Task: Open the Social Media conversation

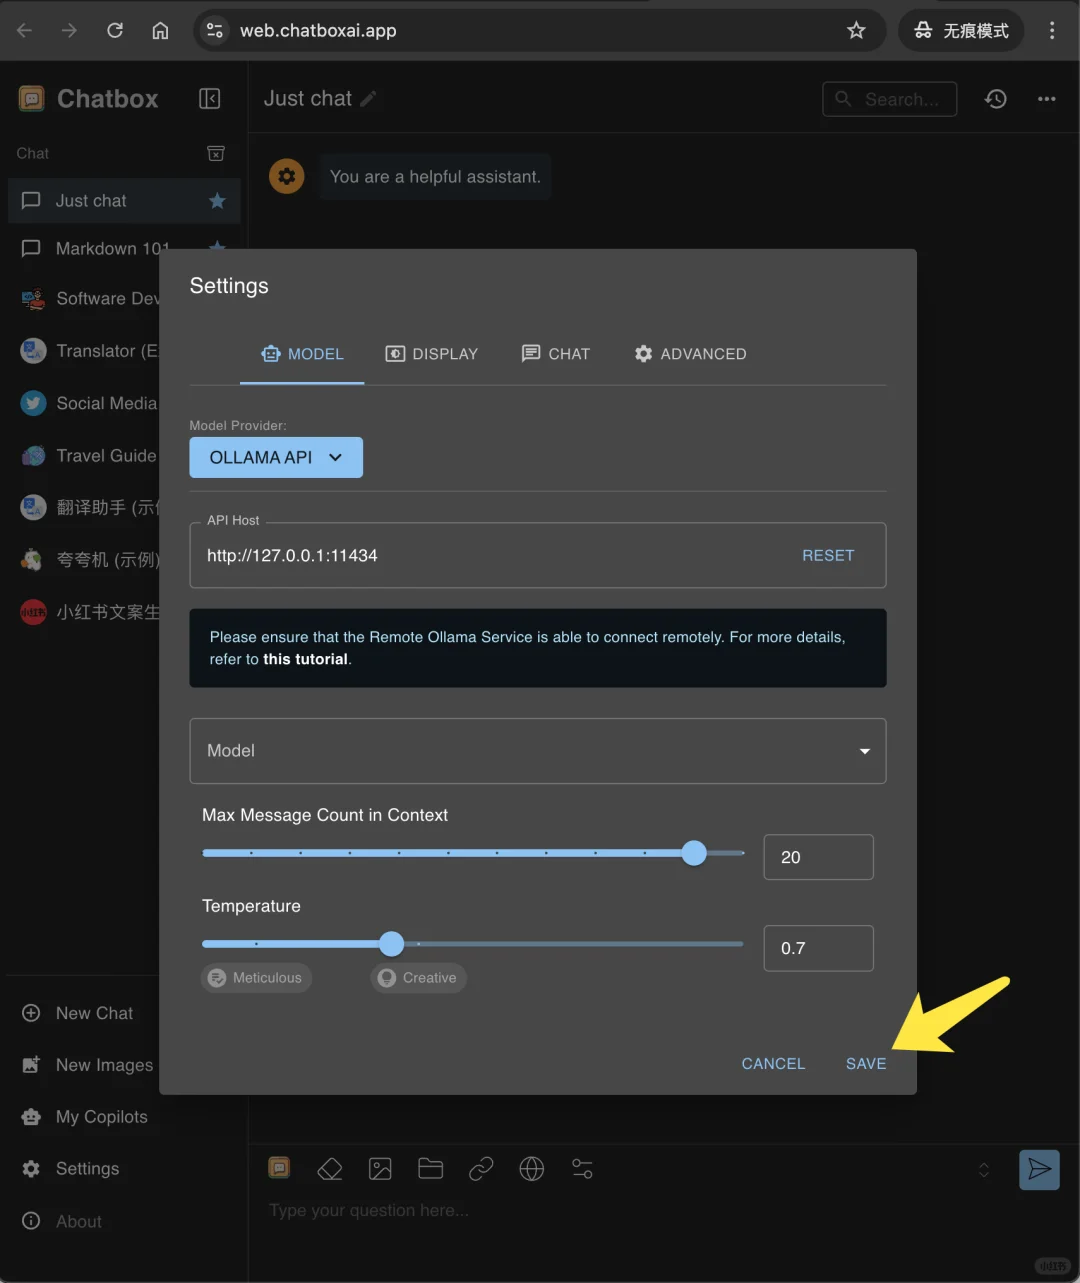Action: tap(84, 403)
